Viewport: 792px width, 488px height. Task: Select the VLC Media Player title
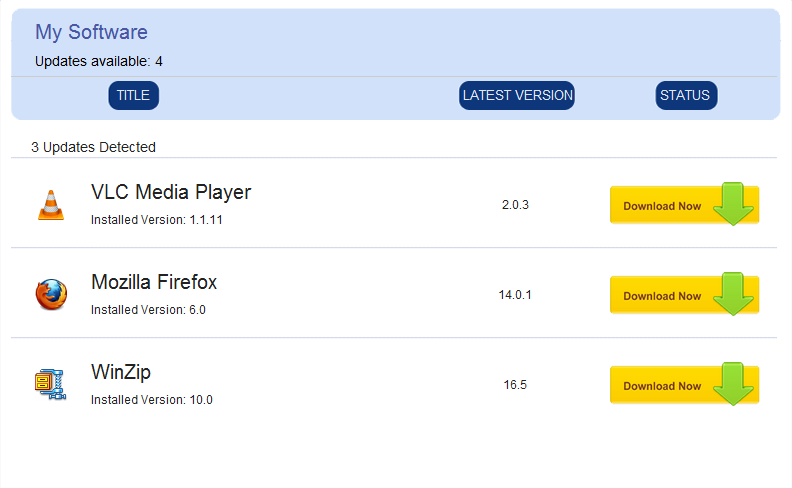pyautogui.click(x=171, y=192)
